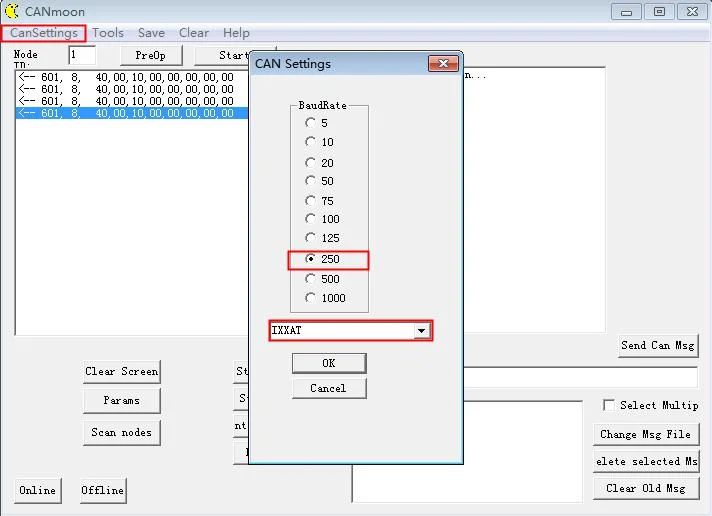Expand the IXXAT interface dropdown
Screen dimensions: 712x516
coord(421,330)
